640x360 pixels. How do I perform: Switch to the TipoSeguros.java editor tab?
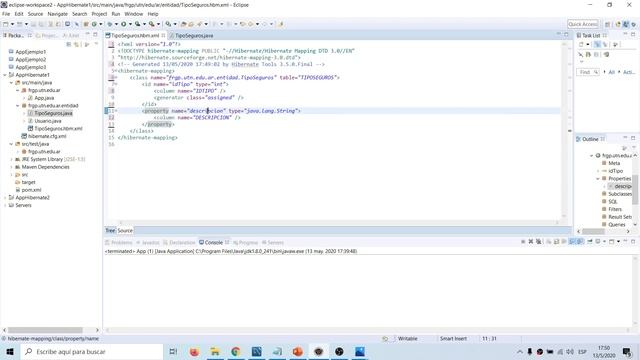[191, 36]
